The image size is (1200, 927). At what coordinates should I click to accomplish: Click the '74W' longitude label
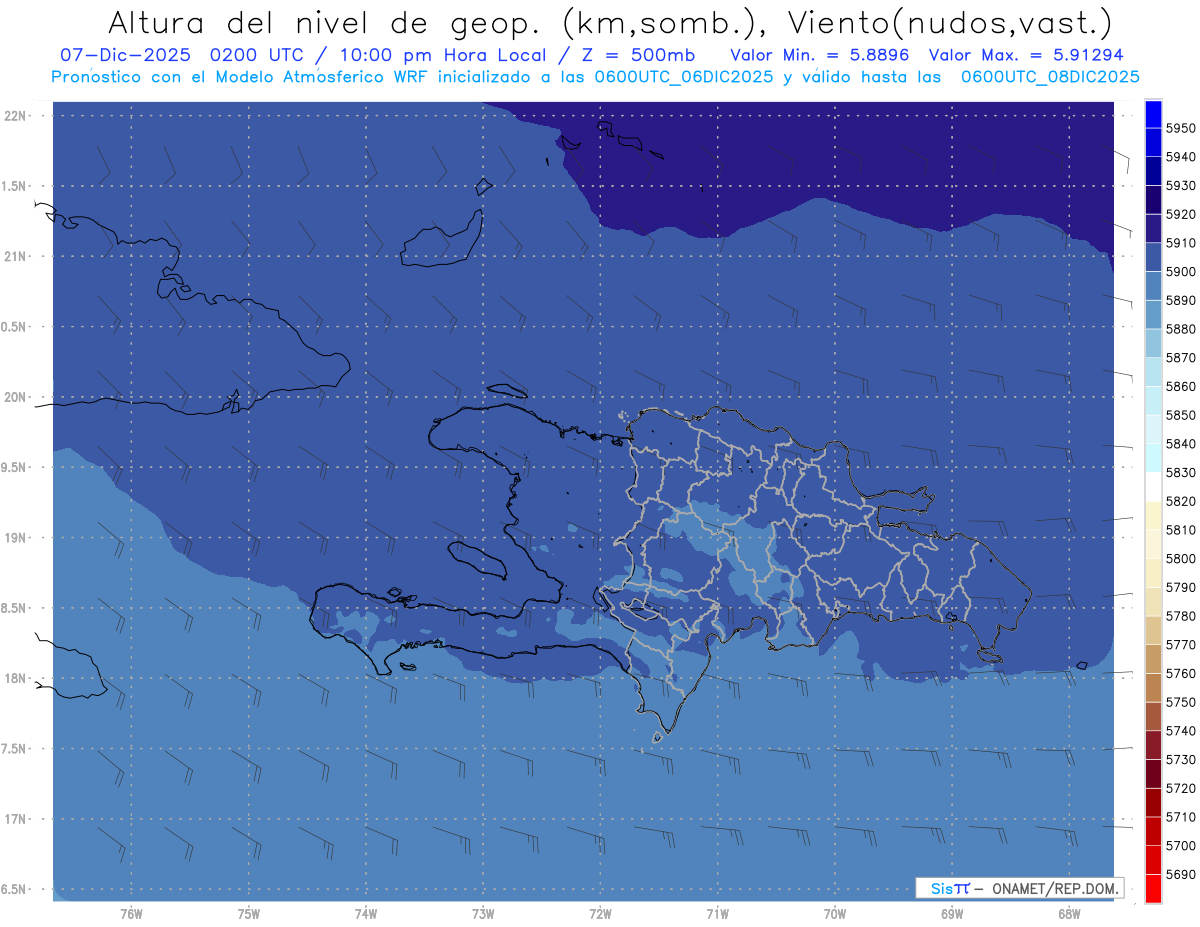pyautogui.click(x=365, y=914)
